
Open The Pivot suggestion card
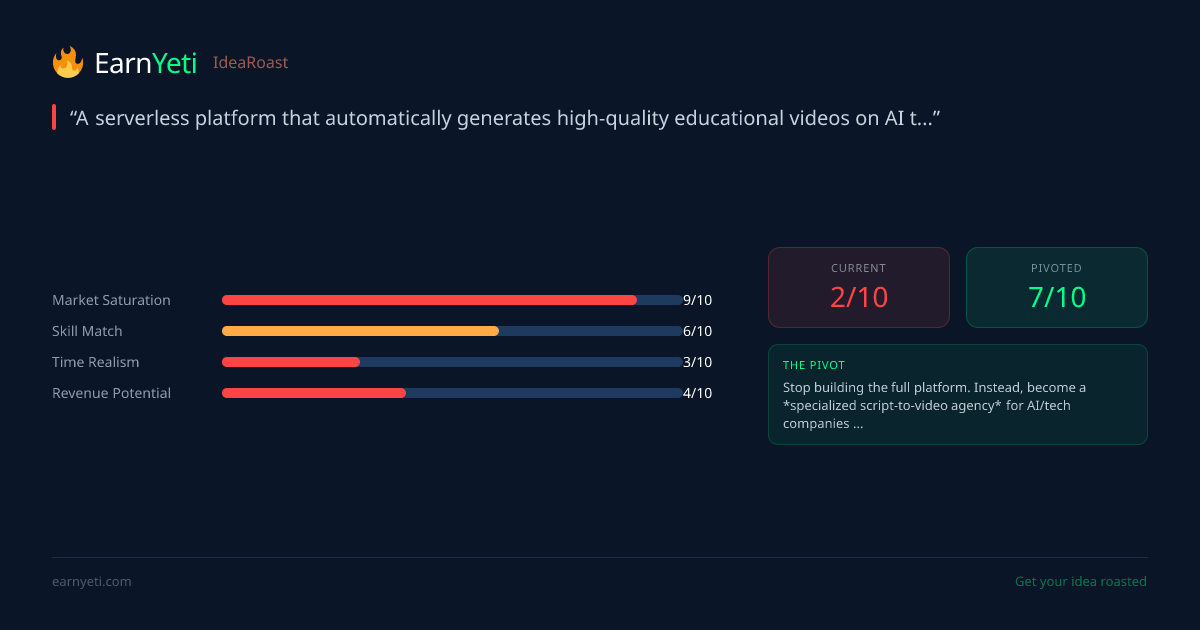point(957,394)
